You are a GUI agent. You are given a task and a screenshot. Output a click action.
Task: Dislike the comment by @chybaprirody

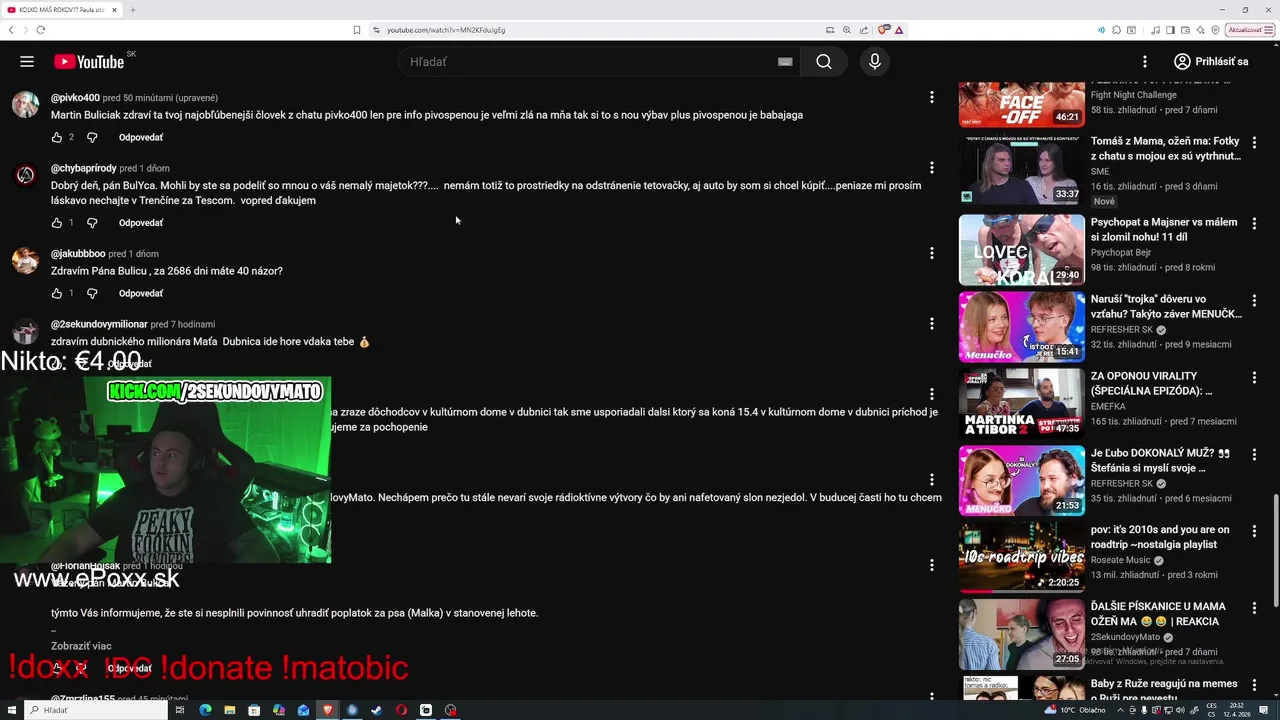[92, 223]
